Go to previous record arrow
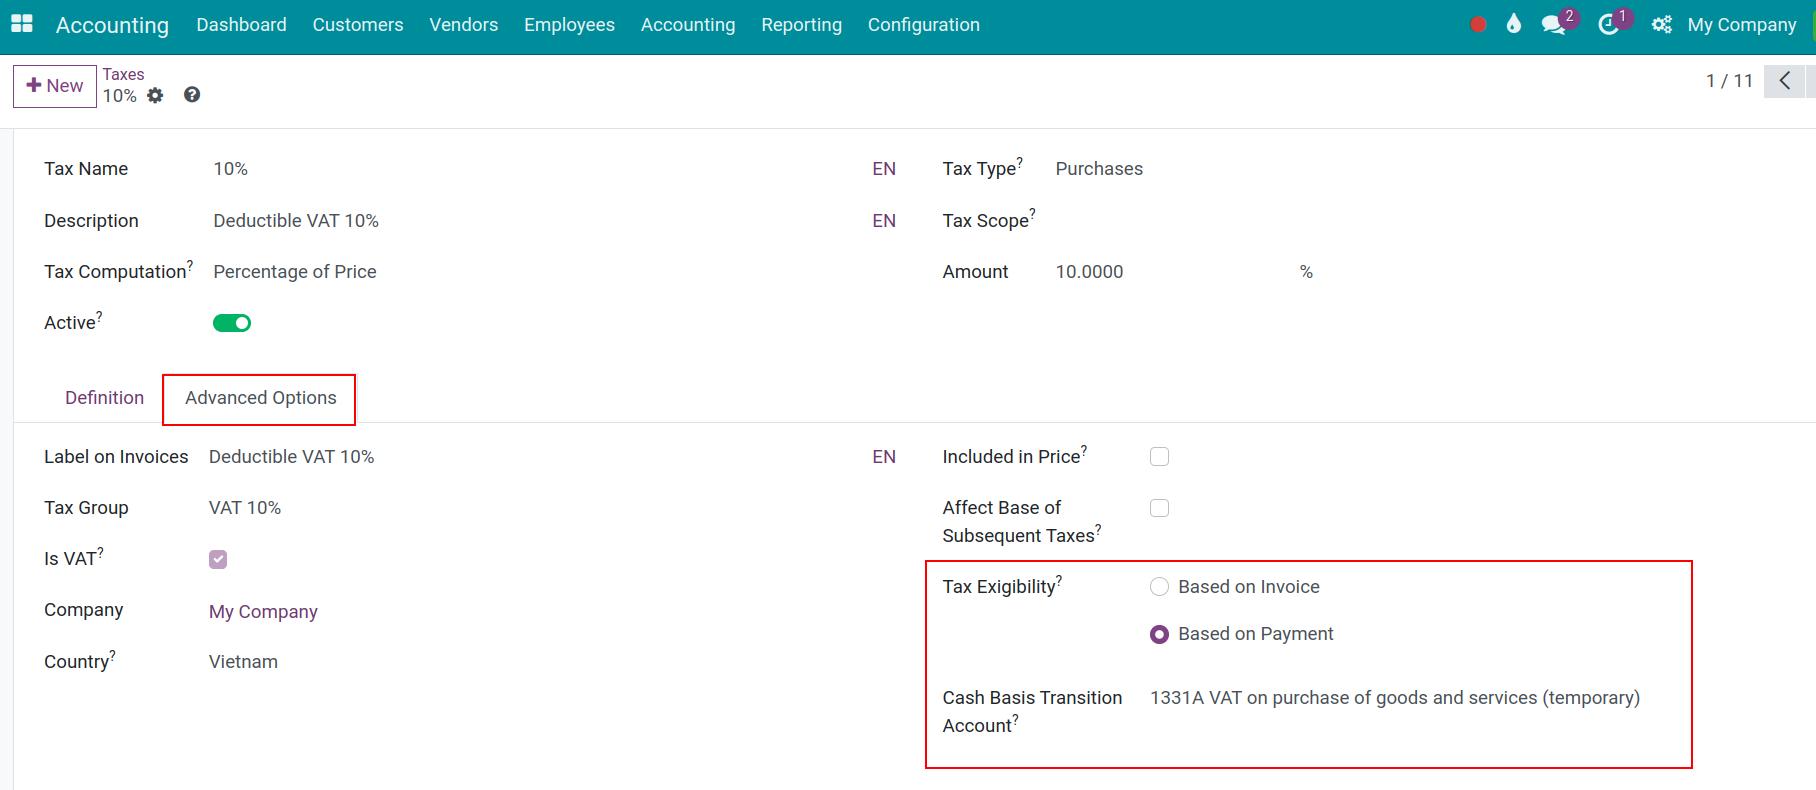 coord(1785,81)
